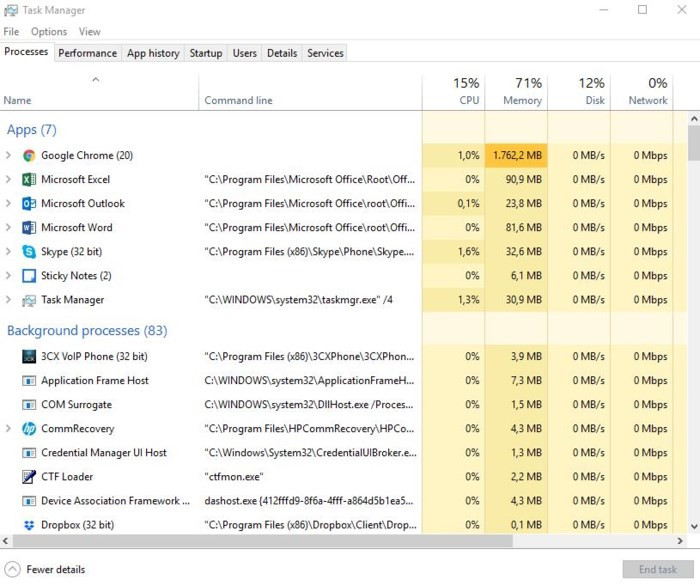
Task: Click the Skype process icon
Action: point(29,252)
